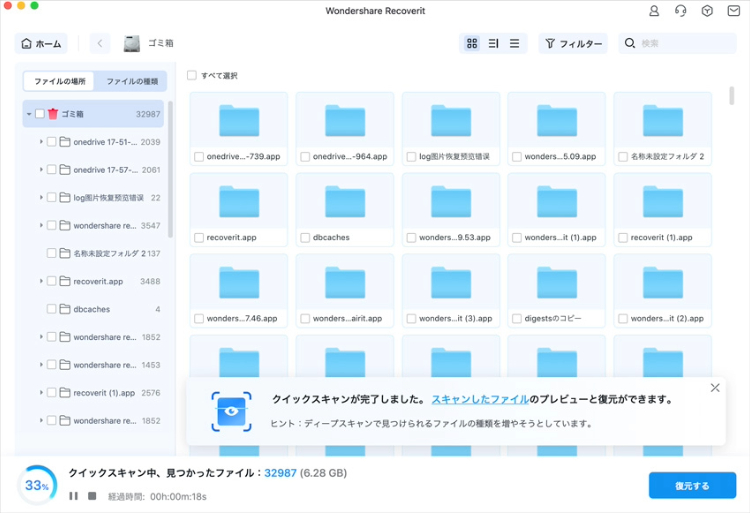Open the wonders...5.09.app folder icon
Screen dimensions: 750x513
(x=557, y=121)
